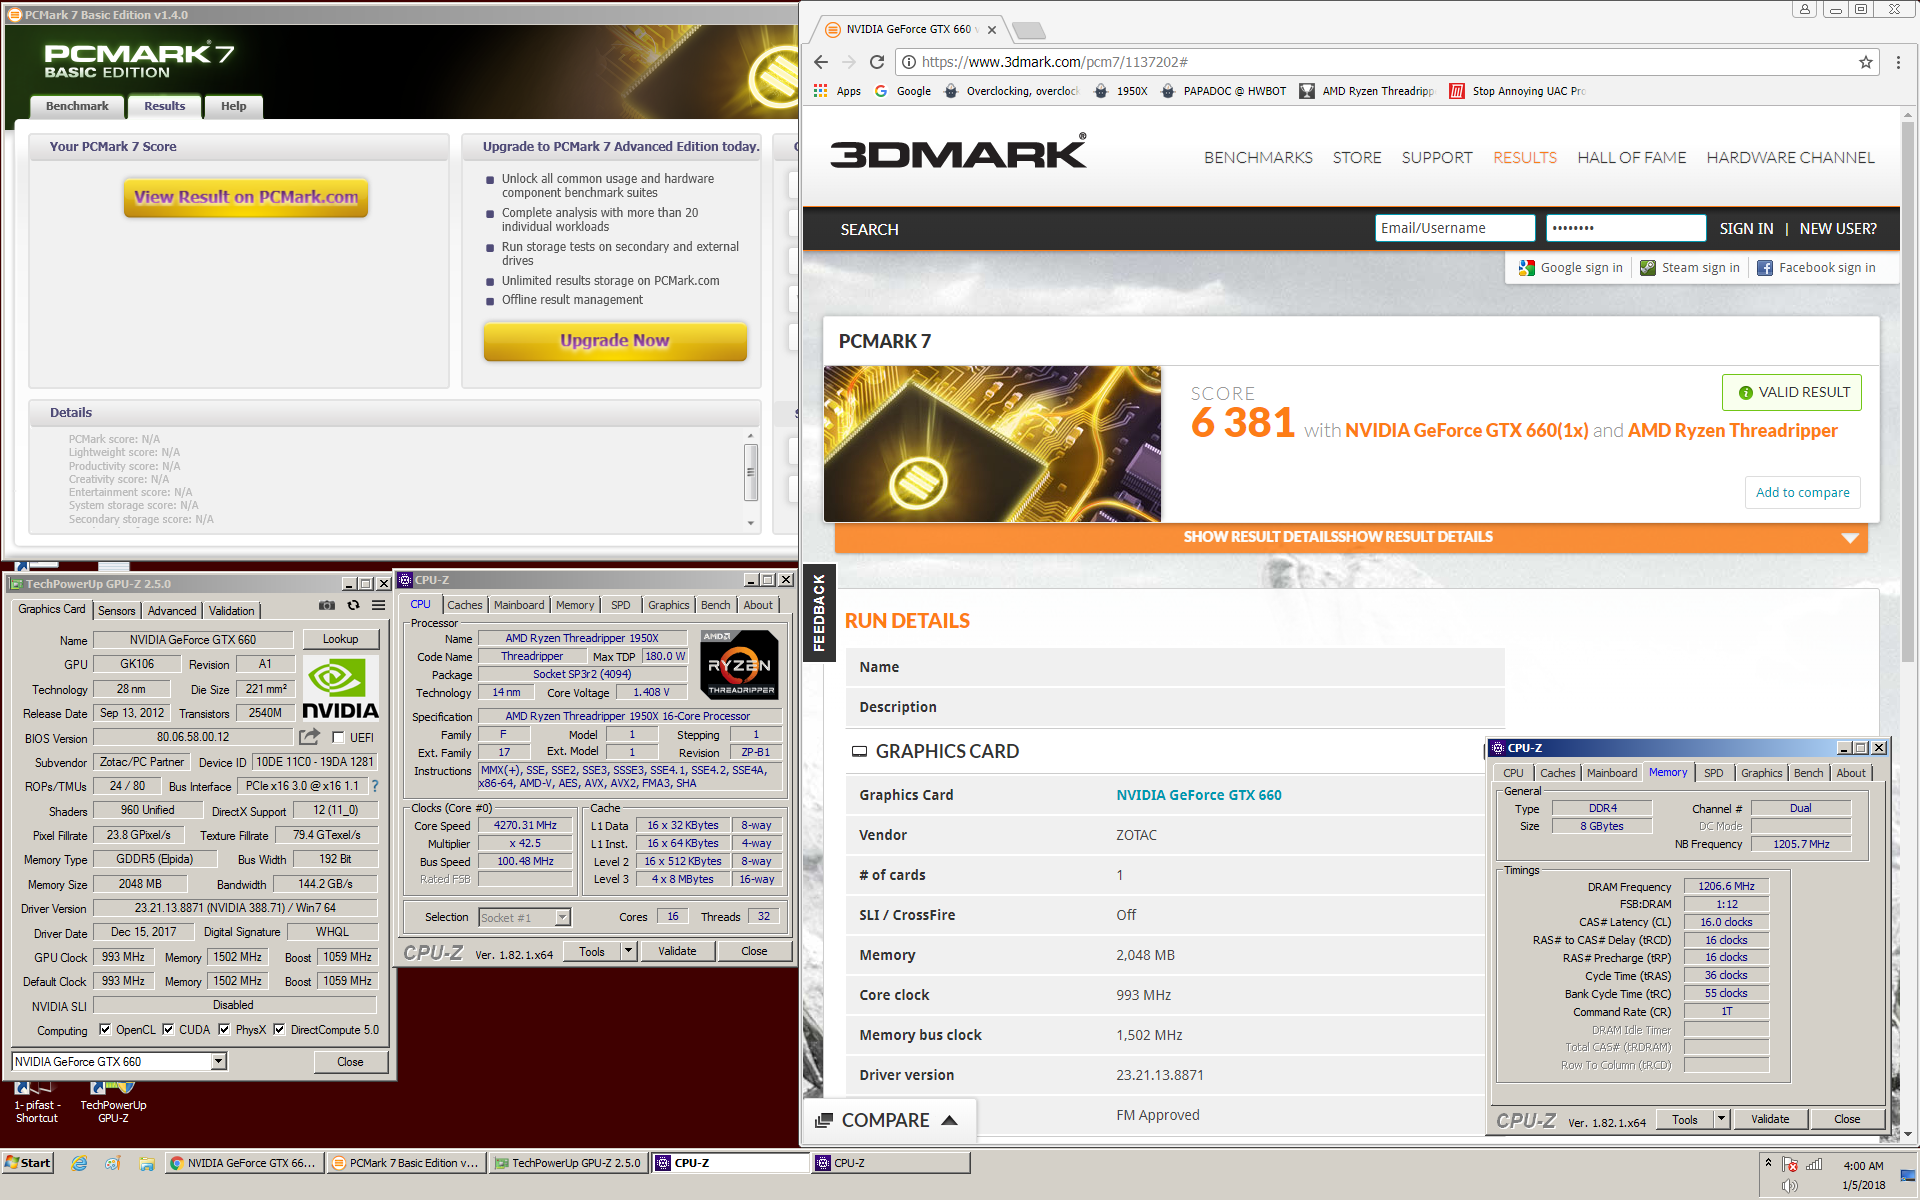
Task: Sign in with Steam
Action: [1689, 268]
